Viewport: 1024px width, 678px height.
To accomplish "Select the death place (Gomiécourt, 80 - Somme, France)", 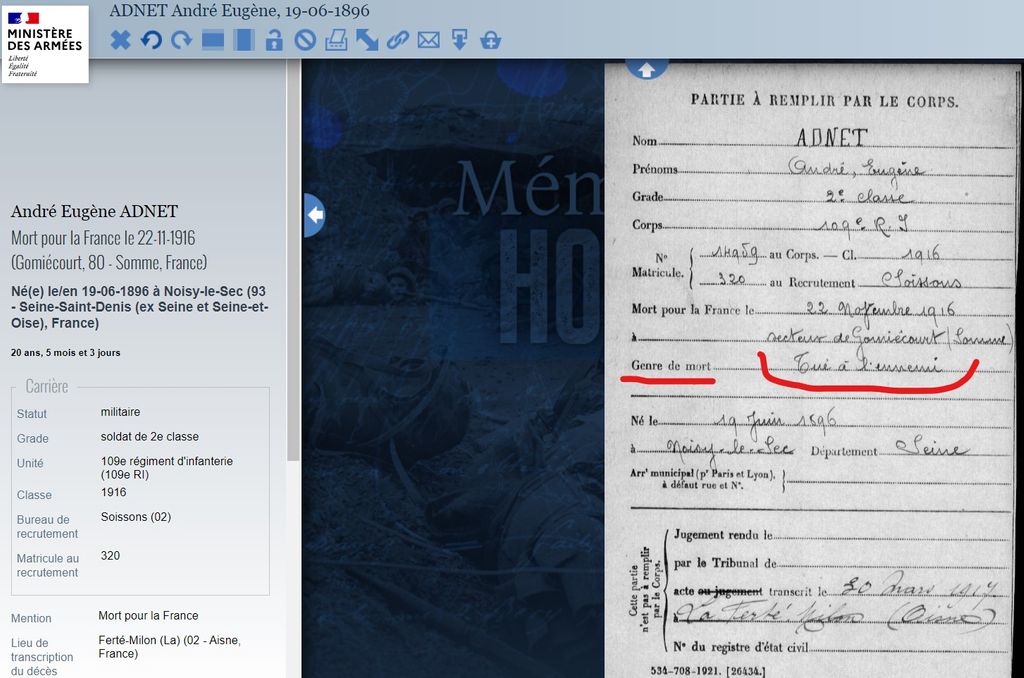I will pos(109,263).
